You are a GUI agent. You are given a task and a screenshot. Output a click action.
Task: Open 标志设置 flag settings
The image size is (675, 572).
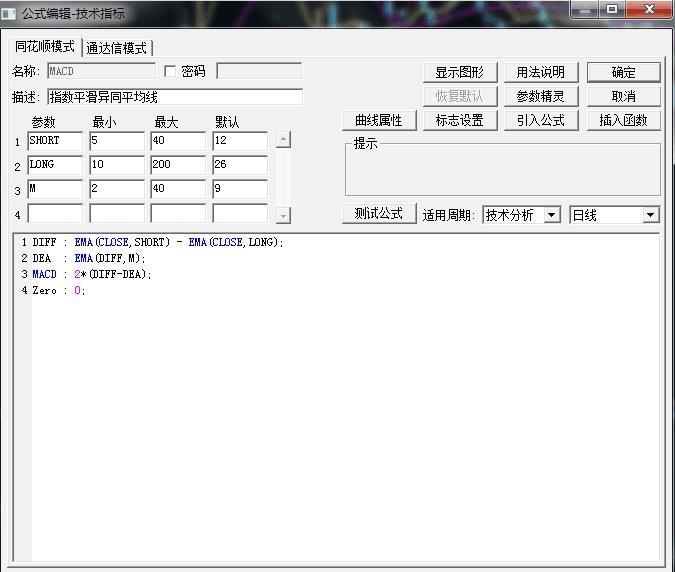[459, 120]
